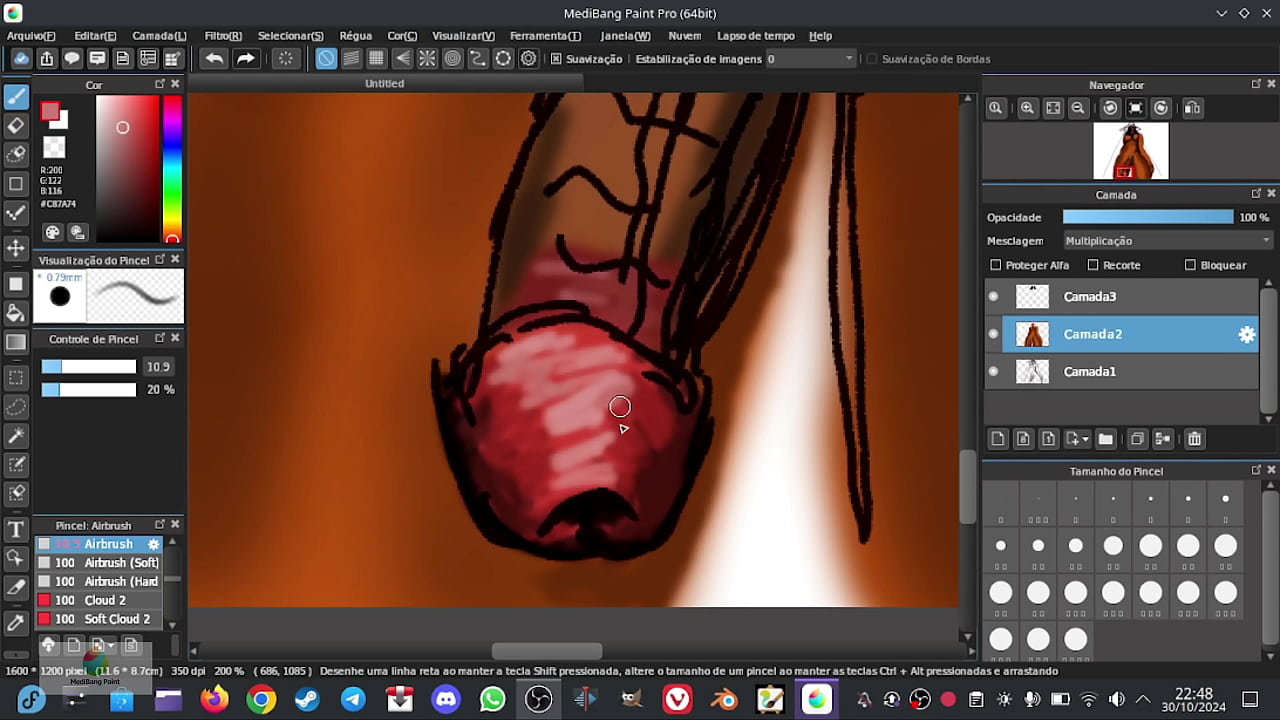Select the Magic Wand tool
1280x720 pixels.
click(x=16, y=436)
